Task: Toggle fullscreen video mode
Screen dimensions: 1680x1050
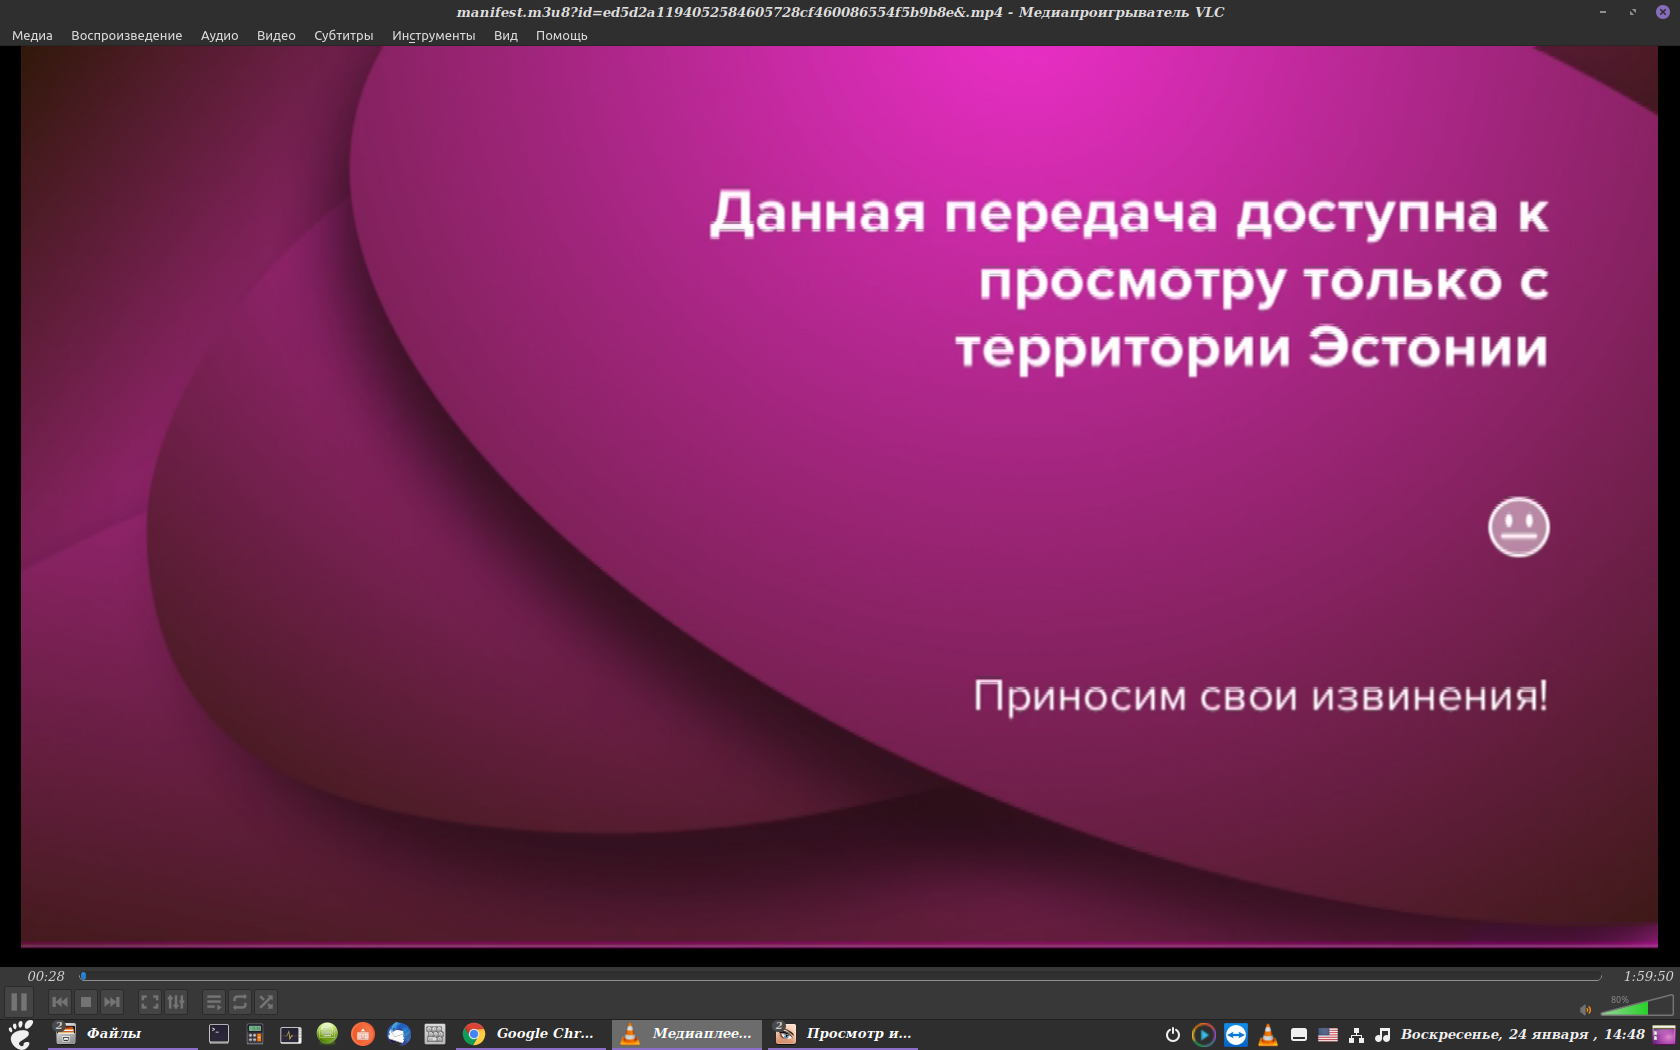Action: pos(150,1002)
